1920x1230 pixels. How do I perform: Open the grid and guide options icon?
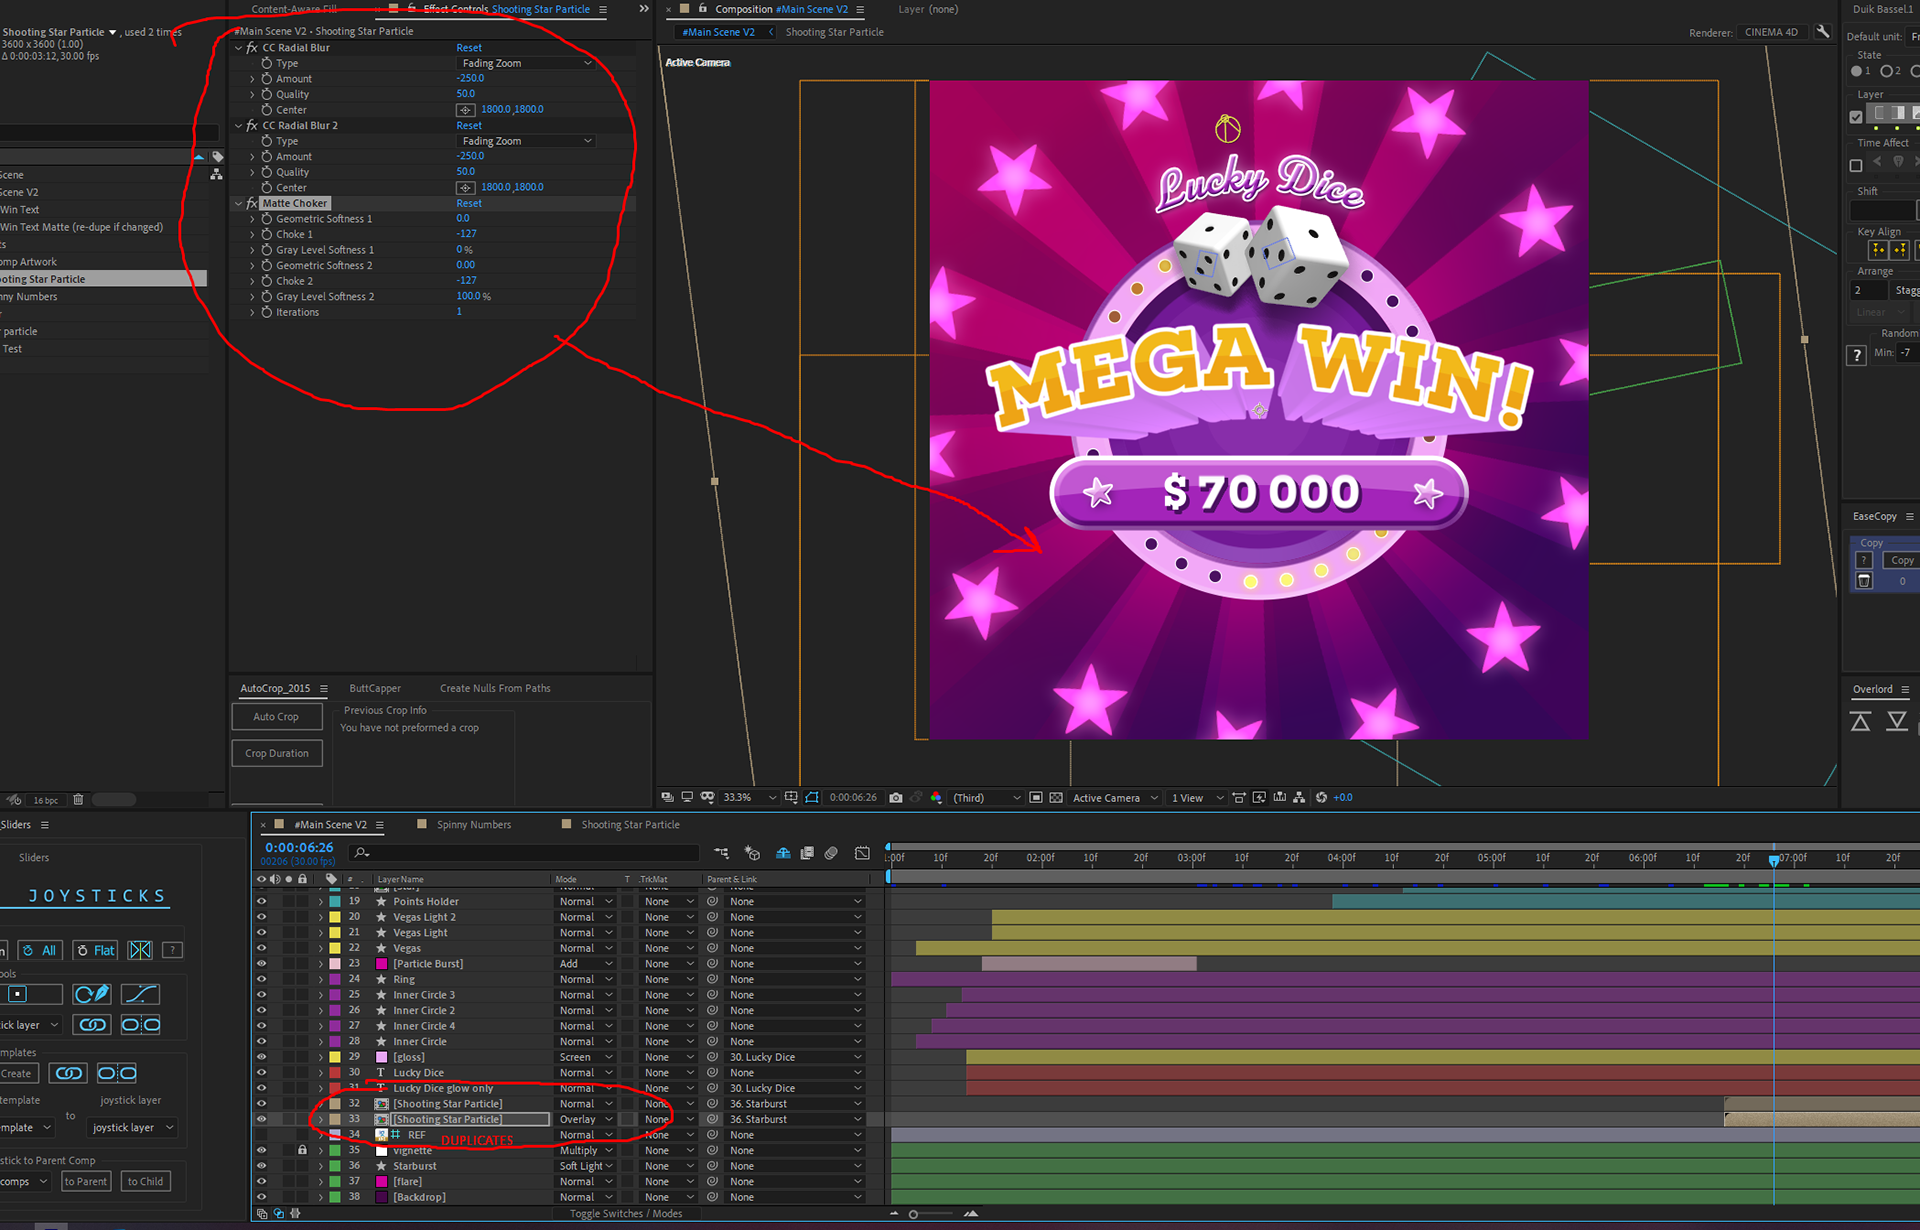791,797
